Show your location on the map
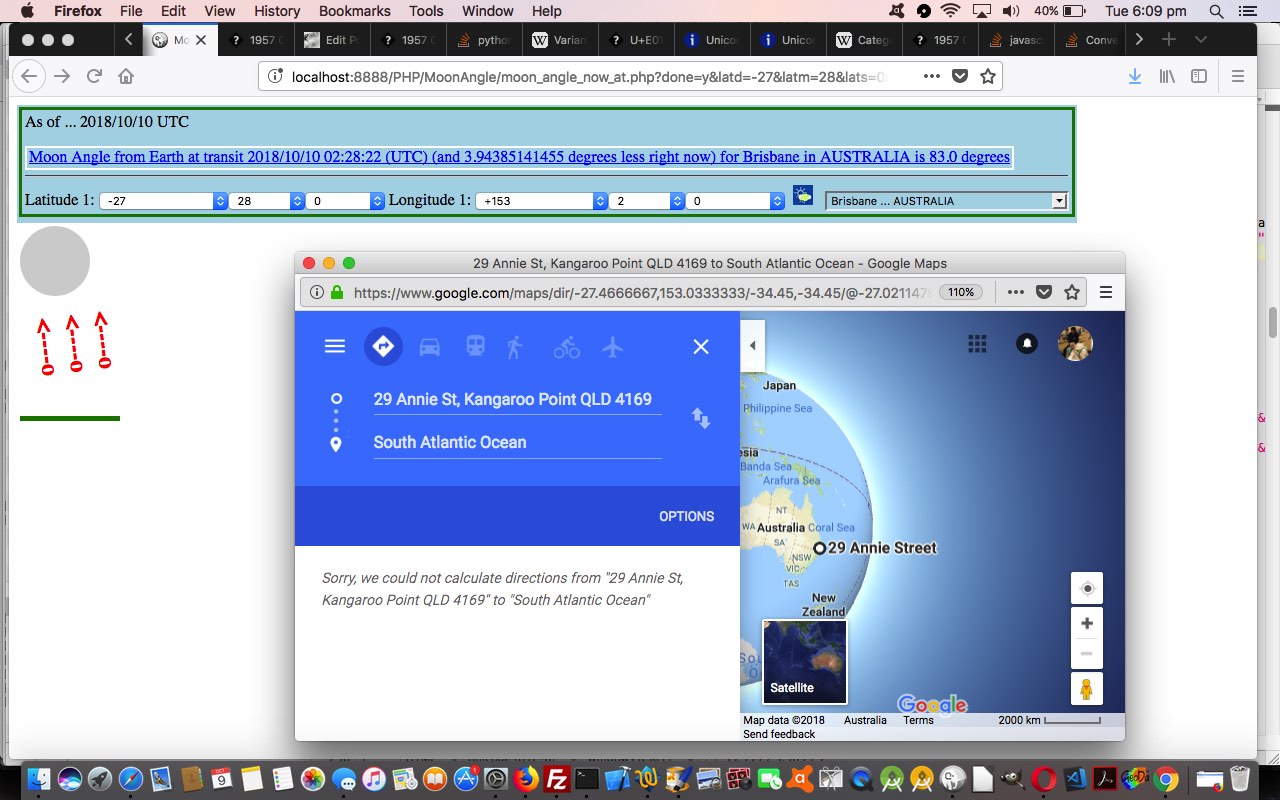The height and width of the screenshot is (800, 1280). coord(1087,588)
